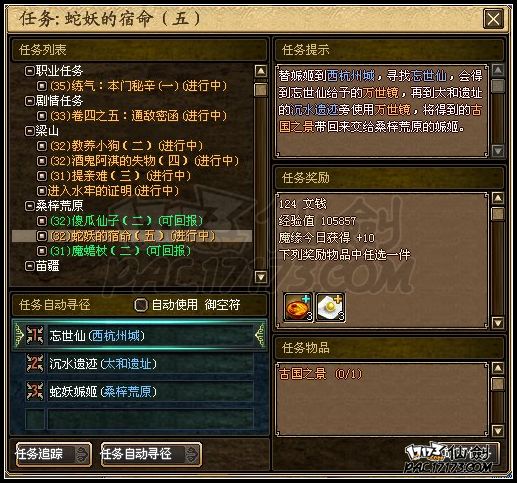The width and height of the screenshot is (517, 483).
Task: Click quest list scrollbar down arrow
Action: pyautogui.click(x=260, y=277)
